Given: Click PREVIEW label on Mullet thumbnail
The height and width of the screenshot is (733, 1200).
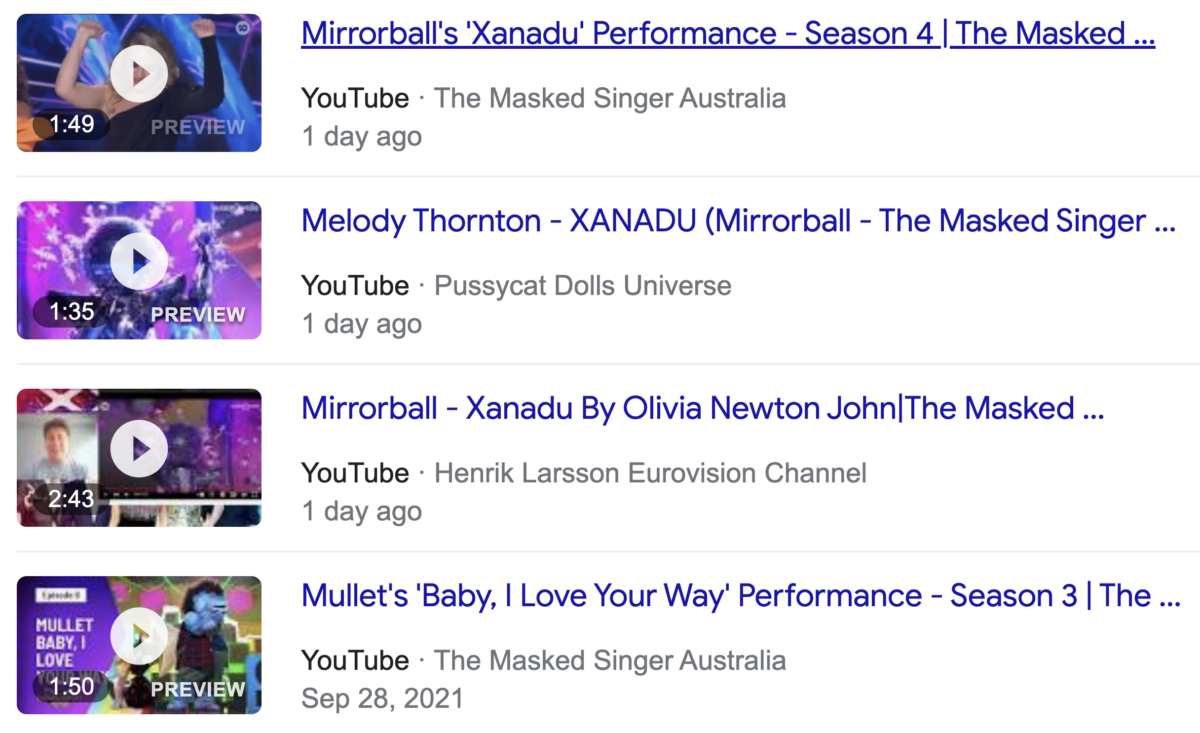Looking at the screenshot, I should 198,689.
